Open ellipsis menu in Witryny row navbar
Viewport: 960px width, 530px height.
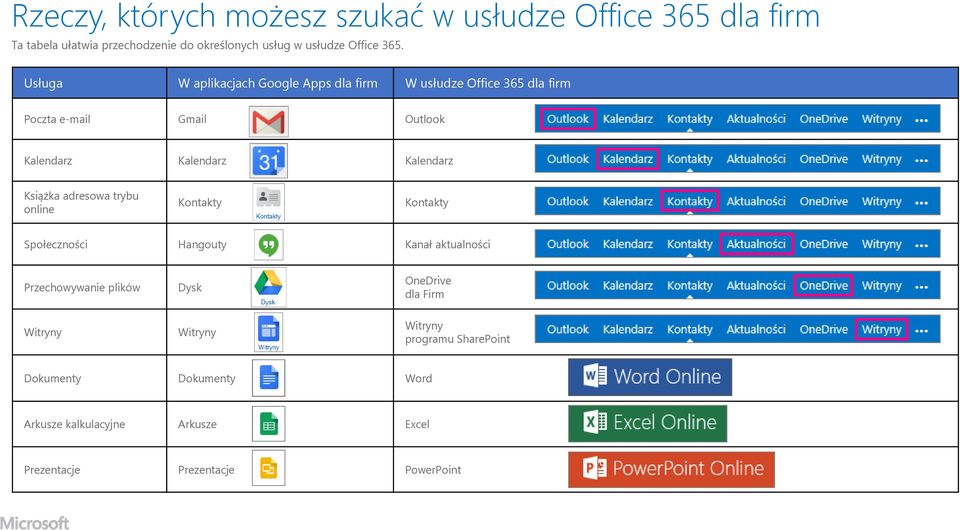[x=921, y=330]
